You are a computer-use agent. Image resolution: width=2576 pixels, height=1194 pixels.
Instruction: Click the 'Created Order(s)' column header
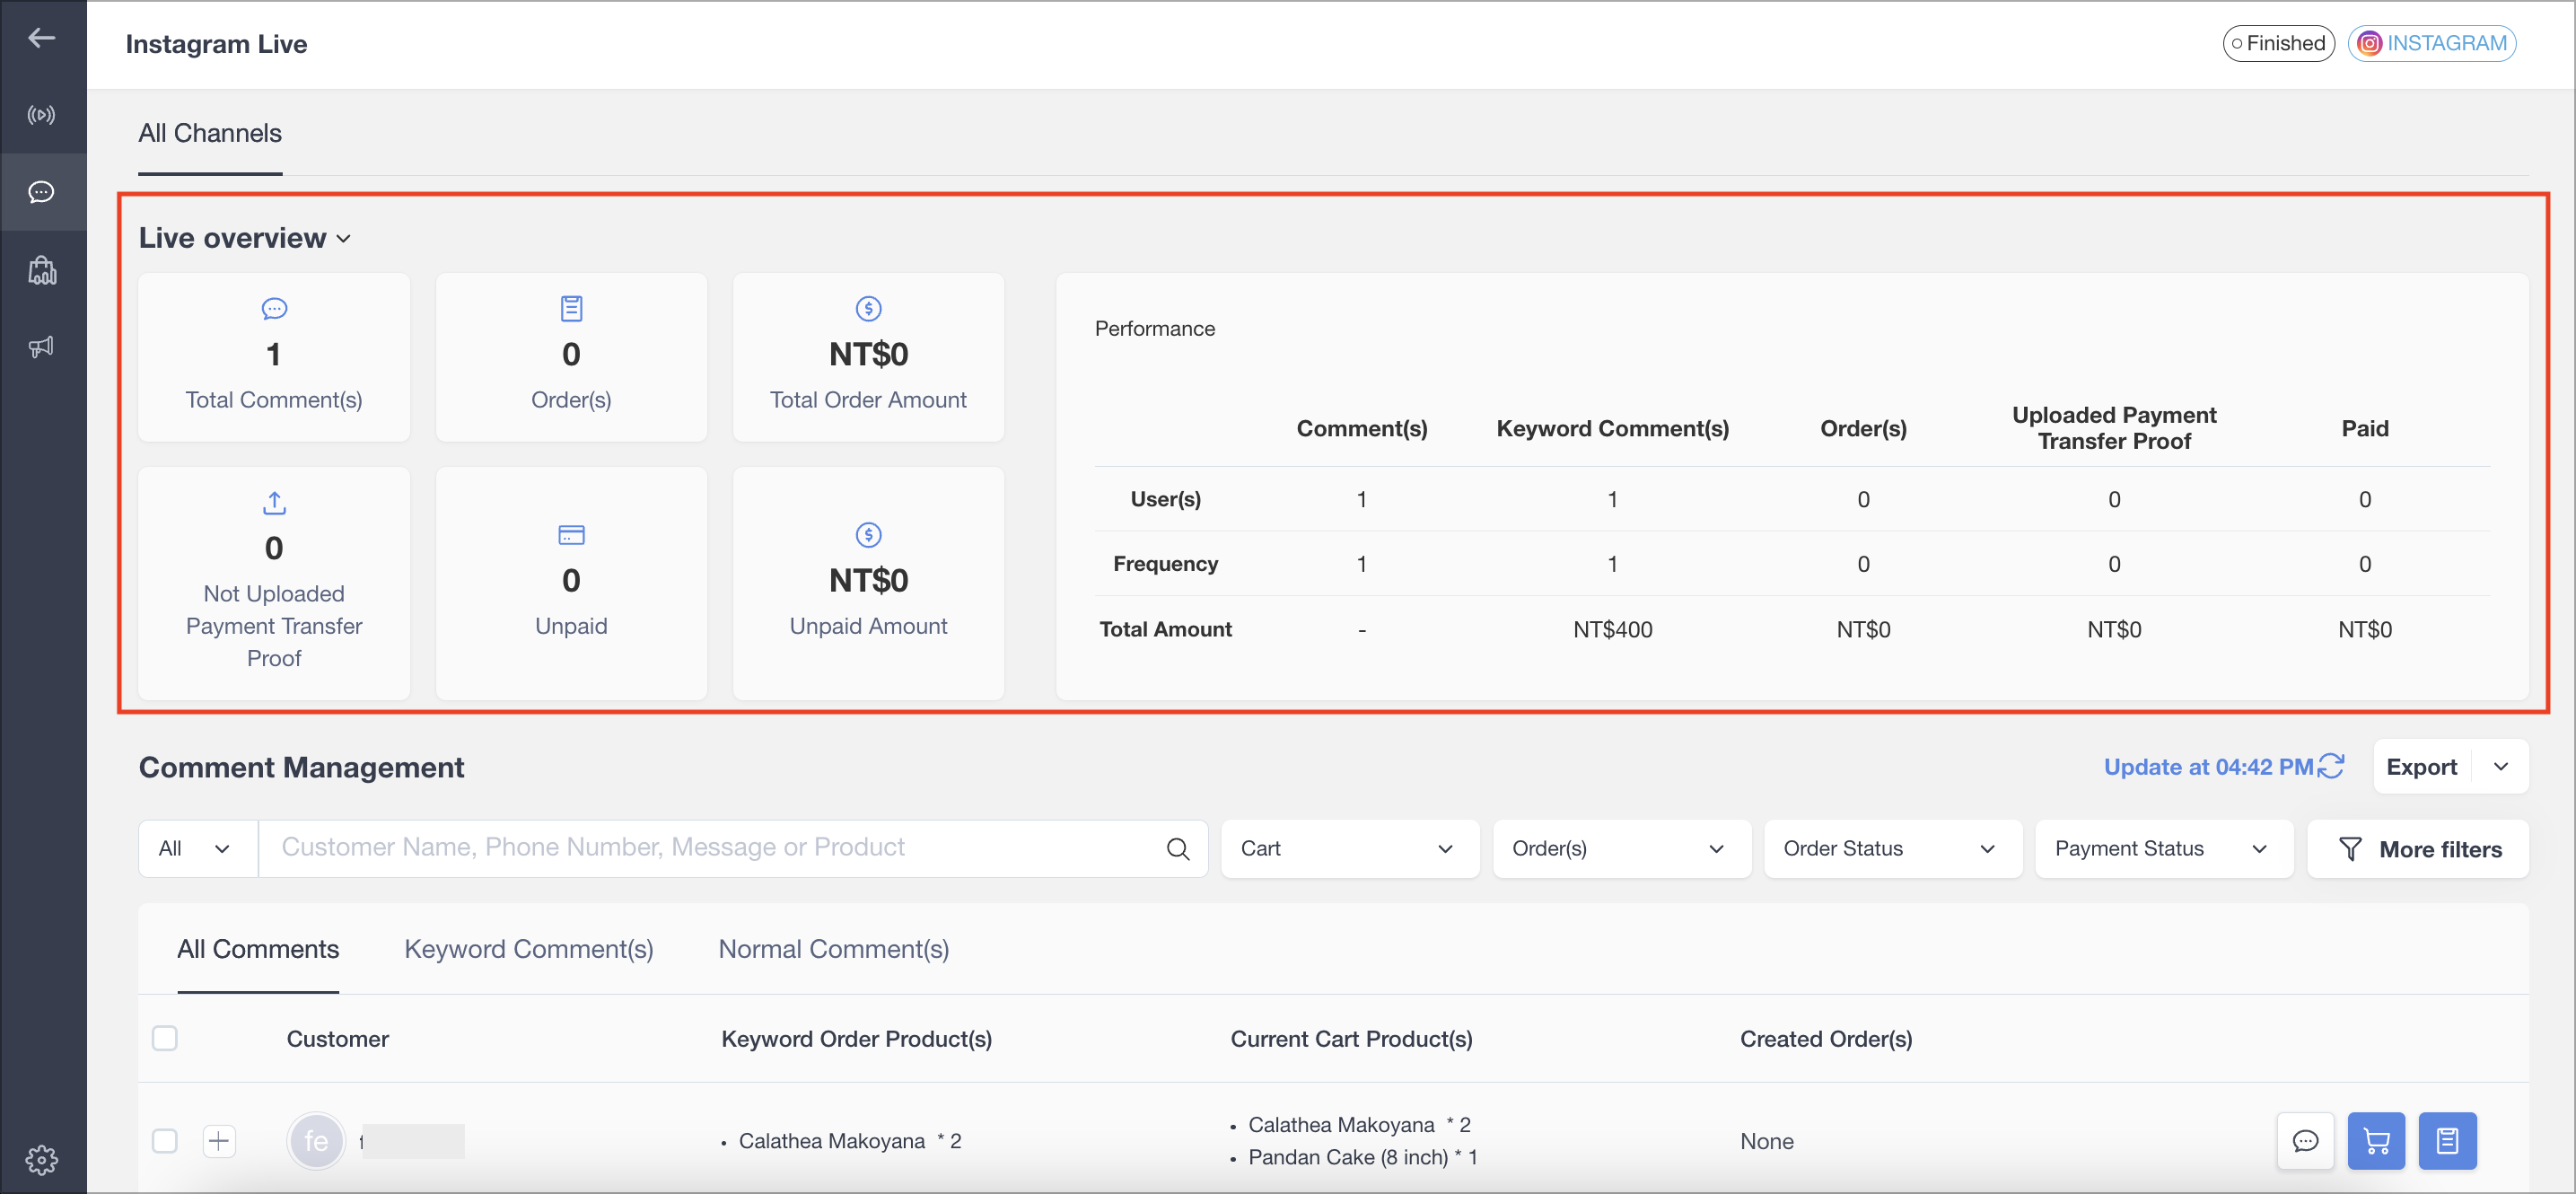(x=1825, y=1039)
